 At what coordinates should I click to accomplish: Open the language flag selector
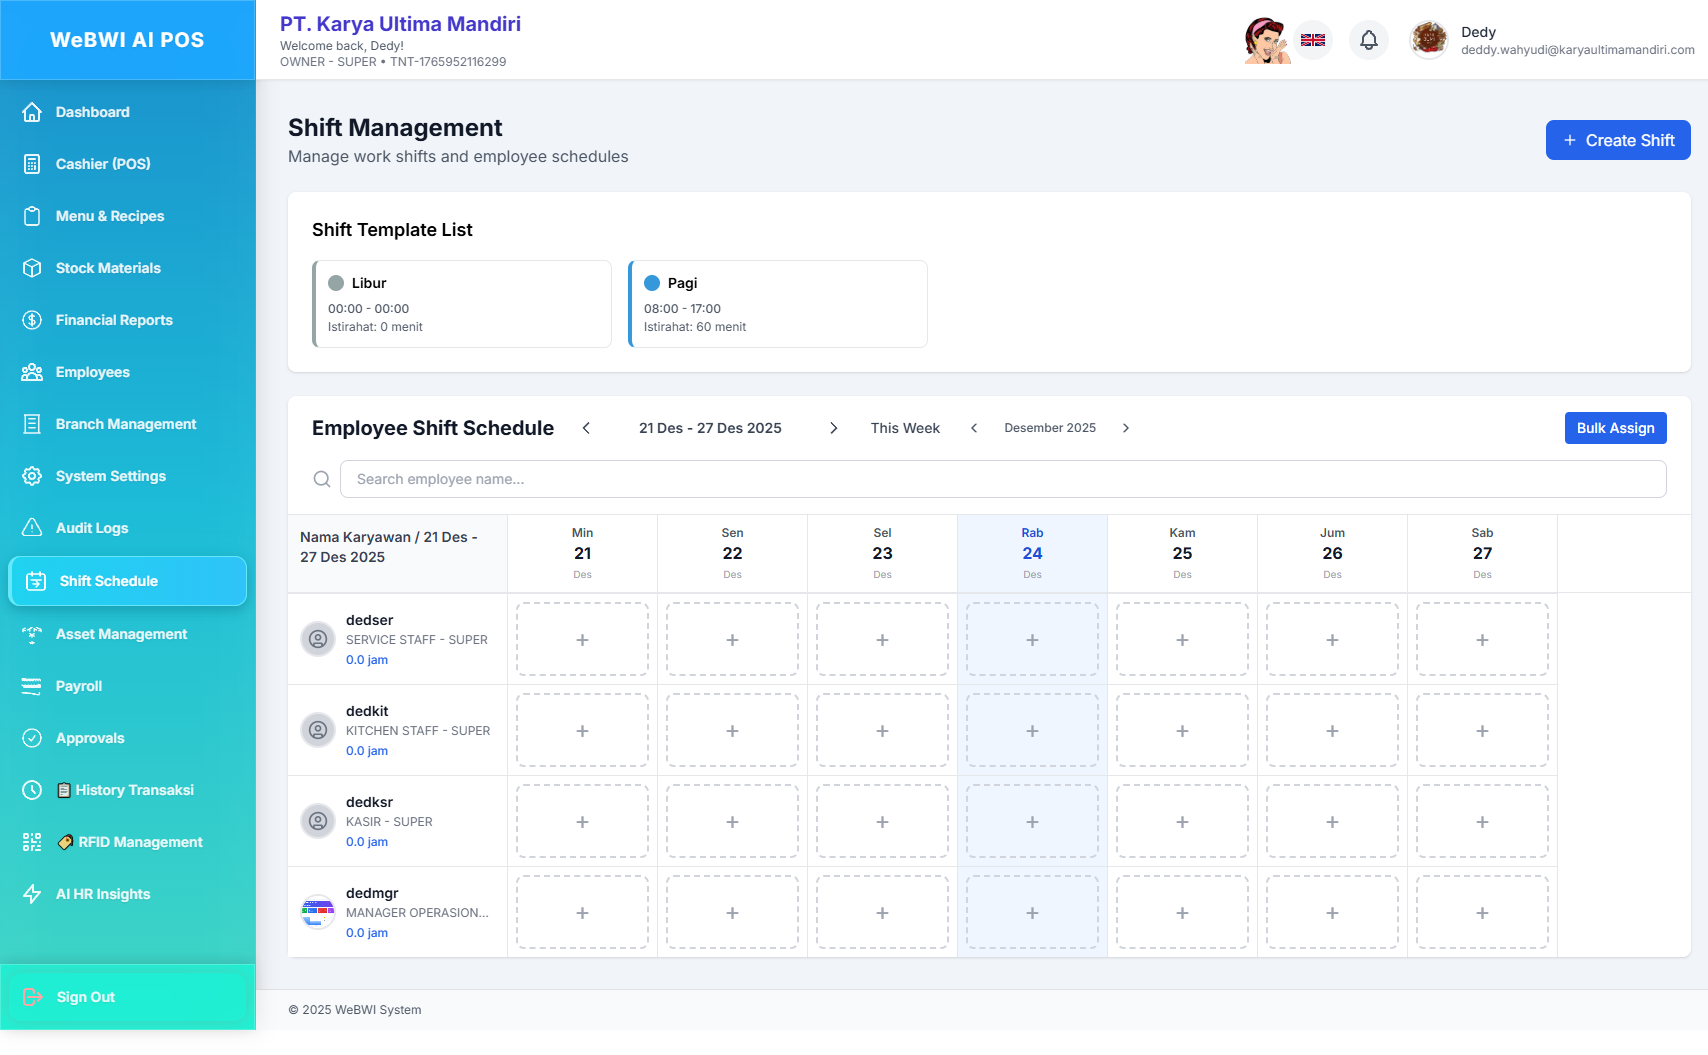[1313, 40]
